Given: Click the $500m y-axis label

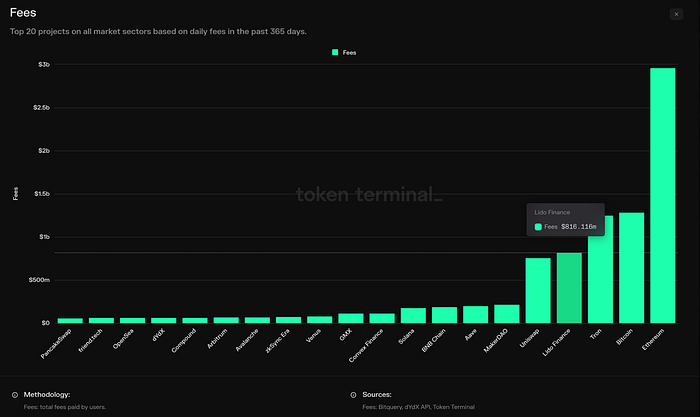Looking at the screenshot, I should coord(39,280).
